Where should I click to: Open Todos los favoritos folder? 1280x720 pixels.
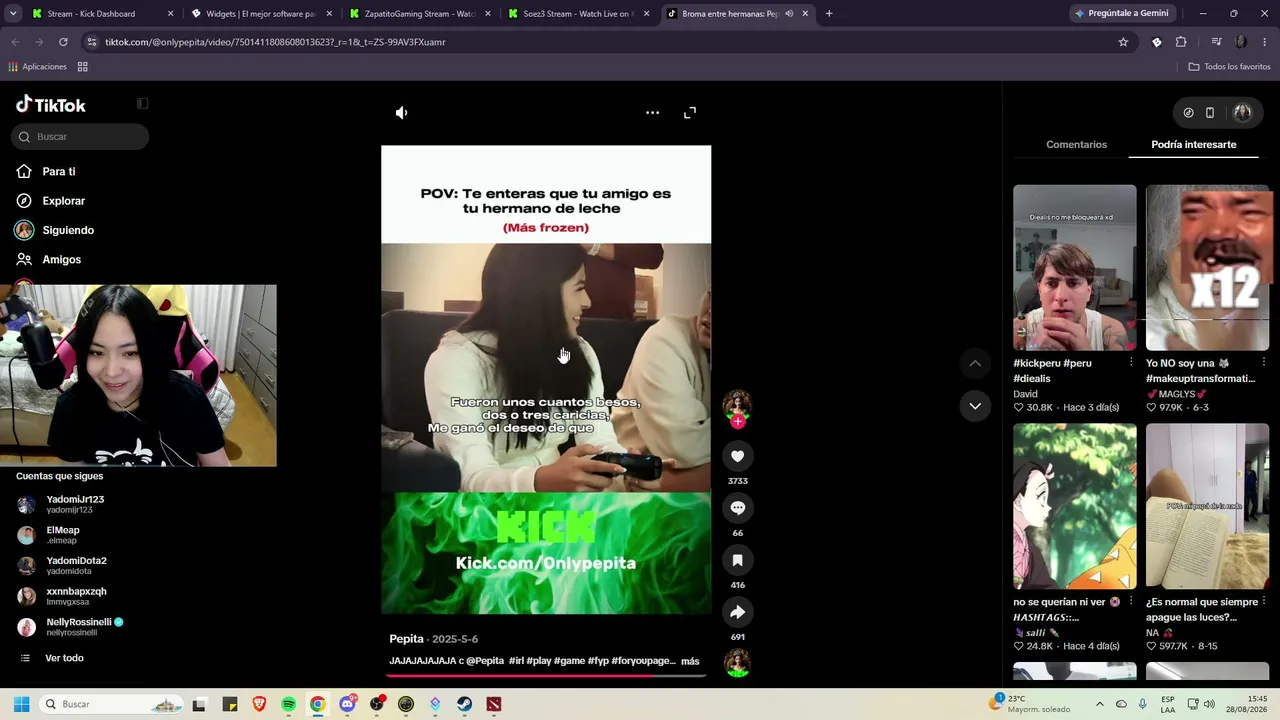click(x=1229, y=67)
